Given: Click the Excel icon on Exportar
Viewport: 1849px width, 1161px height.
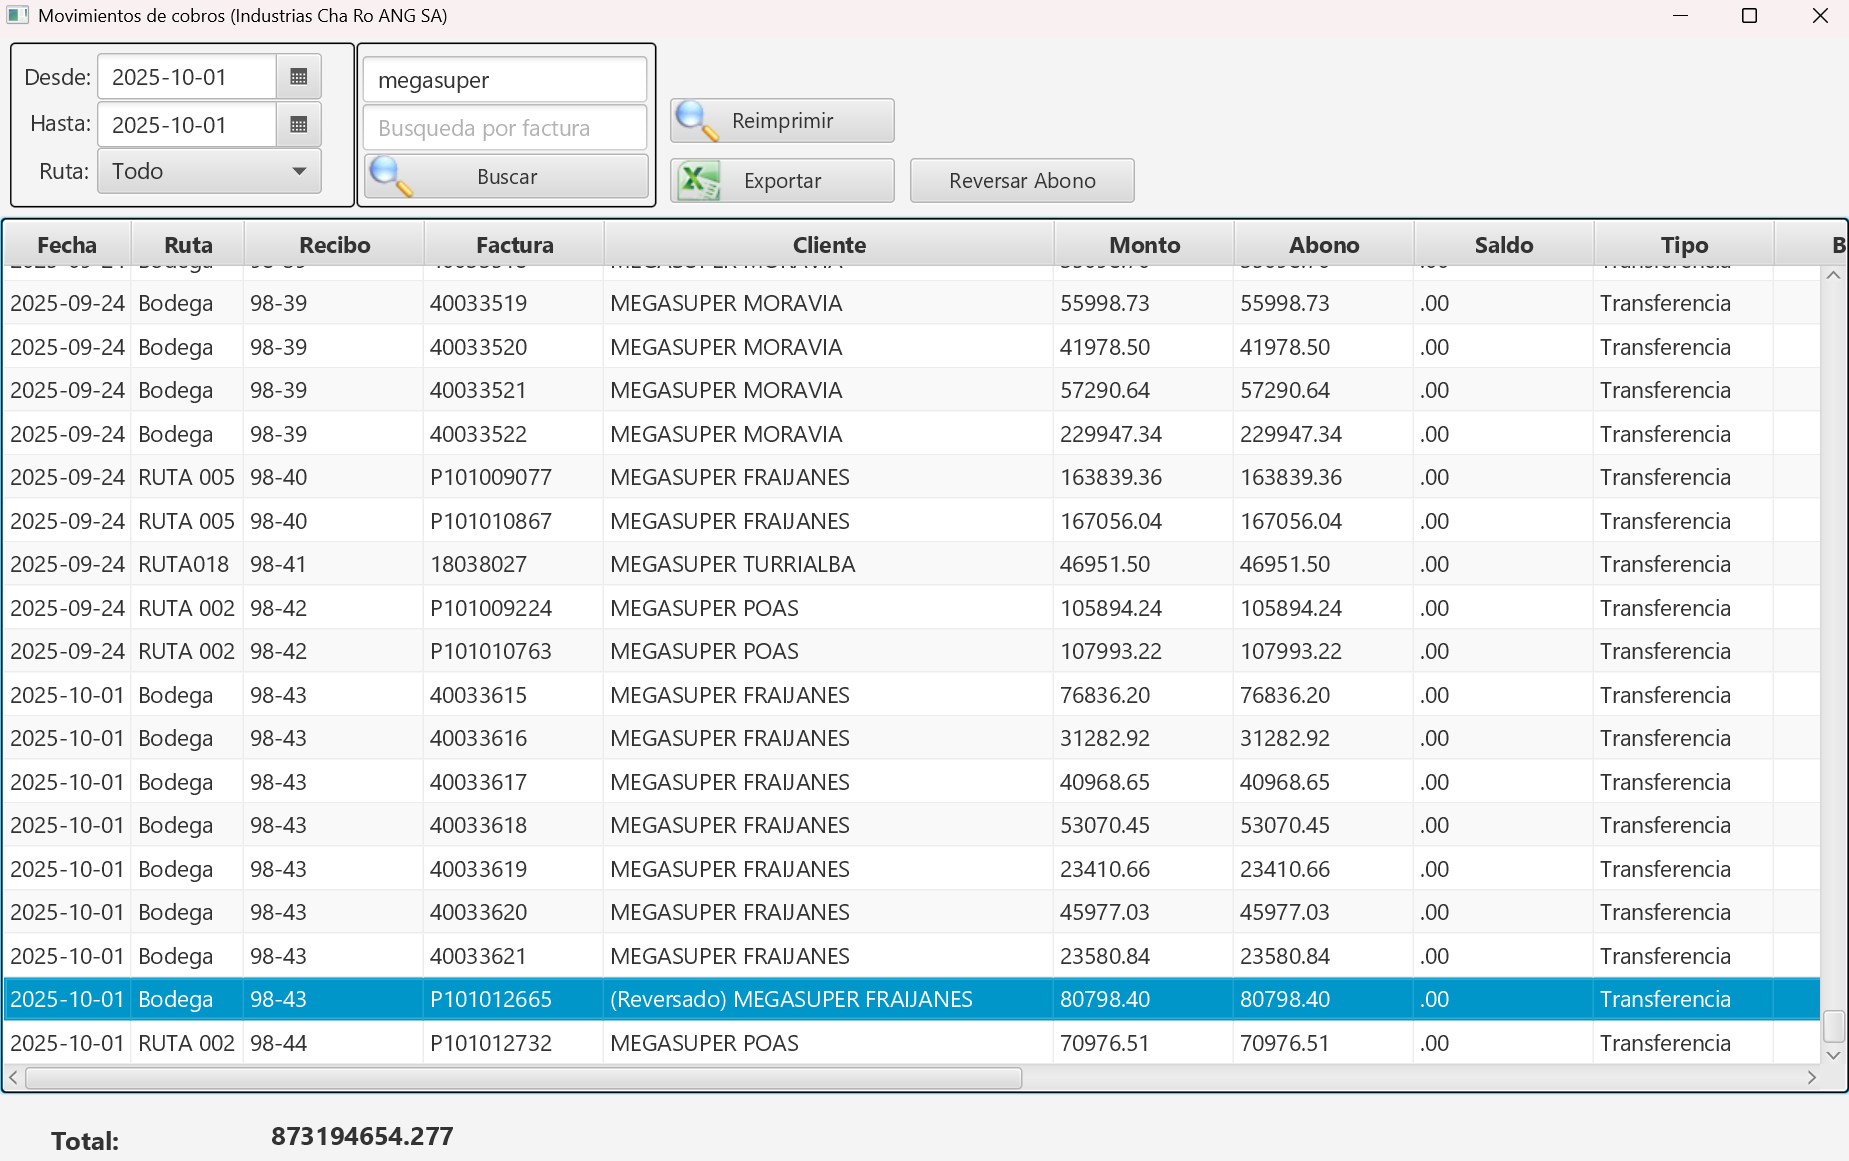Looking at the screenshot, I should pyautogui.click(x=698, y=181).
